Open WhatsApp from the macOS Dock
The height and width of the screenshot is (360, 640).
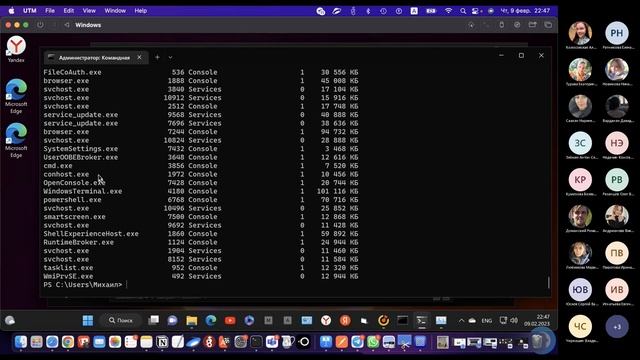click(x=373, y=342)
